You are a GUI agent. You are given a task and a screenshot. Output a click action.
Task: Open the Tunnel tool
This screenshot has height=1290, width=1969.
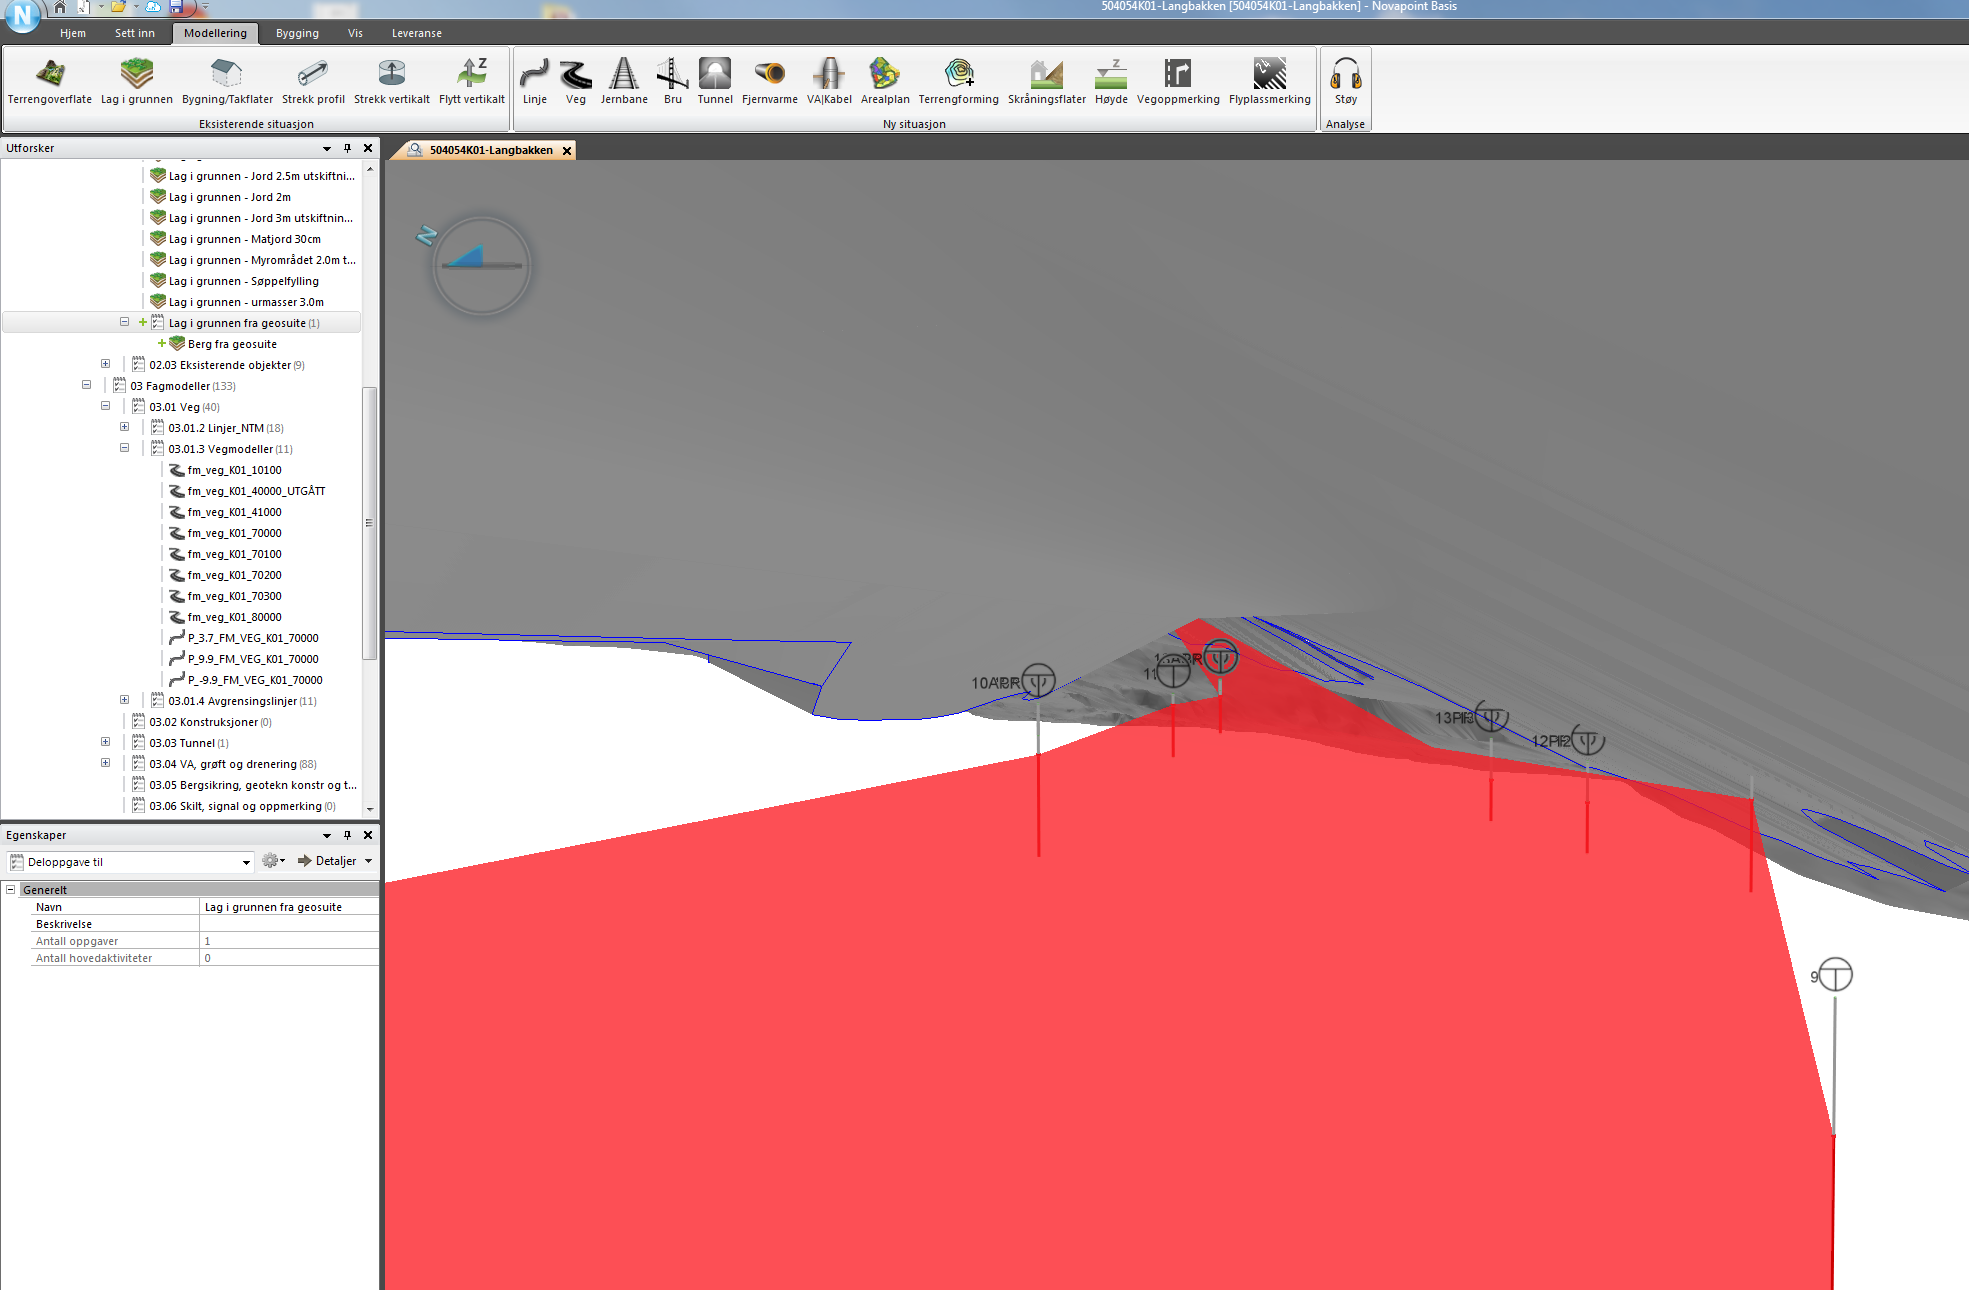click(715, 82)
